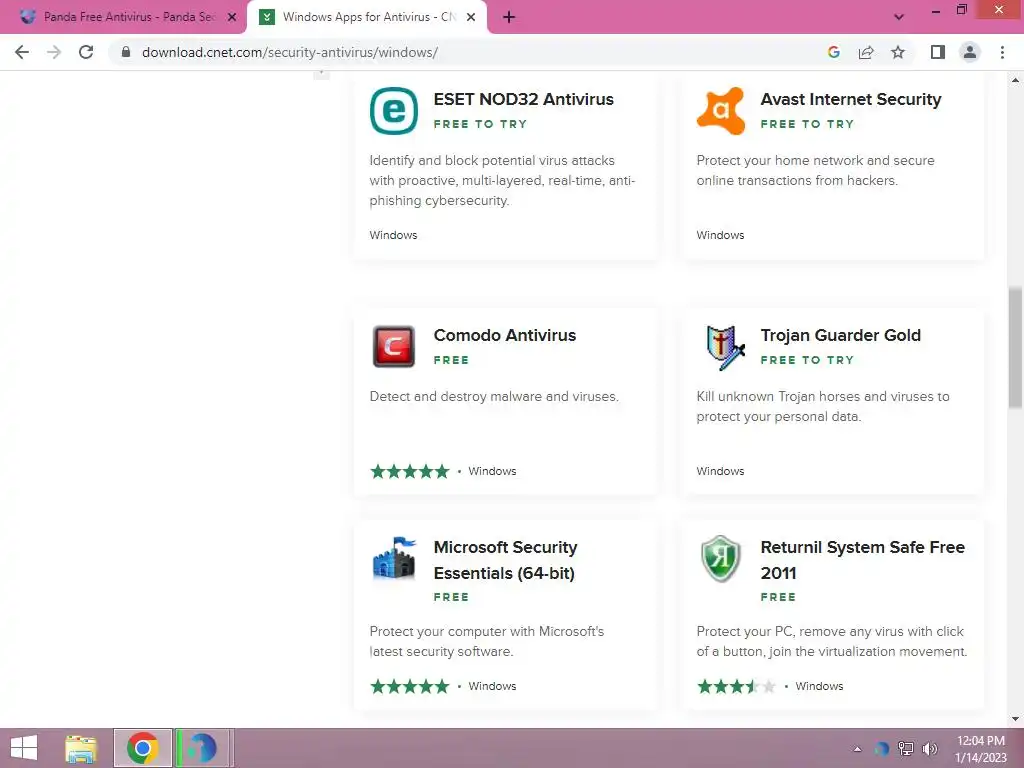
Task: Click the Returnil System Safe green shield icon
Action: (721, 558)
